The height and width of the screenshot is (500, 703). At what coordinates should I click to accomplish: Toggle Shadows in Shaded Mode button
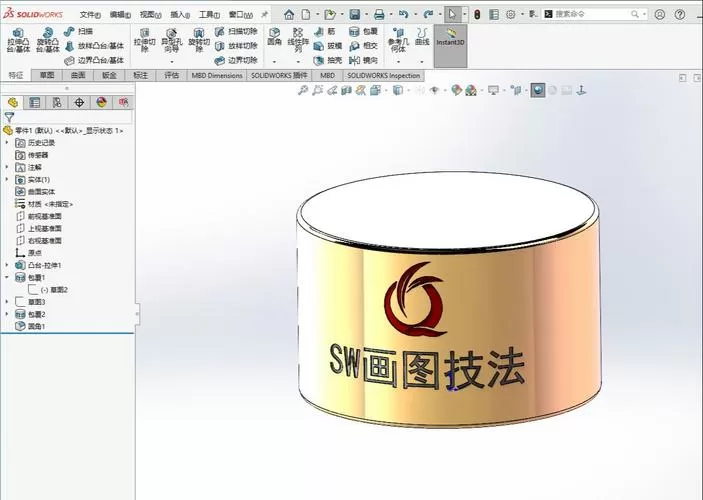[x=538, y=91]
